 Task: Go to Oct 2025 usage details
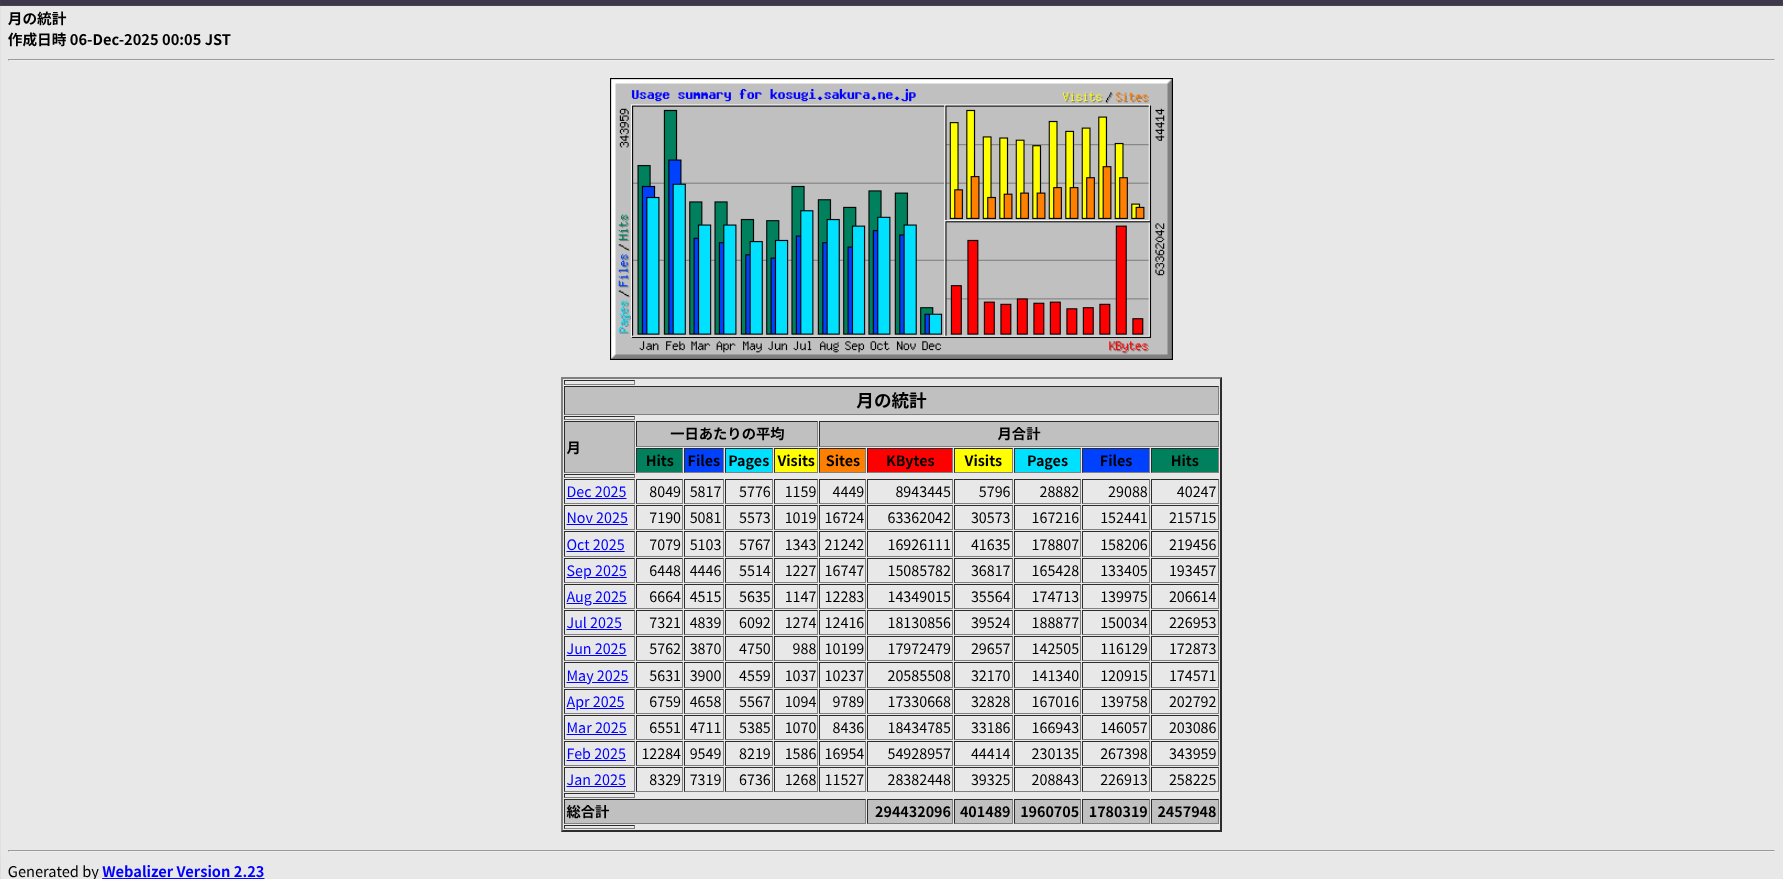(x=595, y=545)
